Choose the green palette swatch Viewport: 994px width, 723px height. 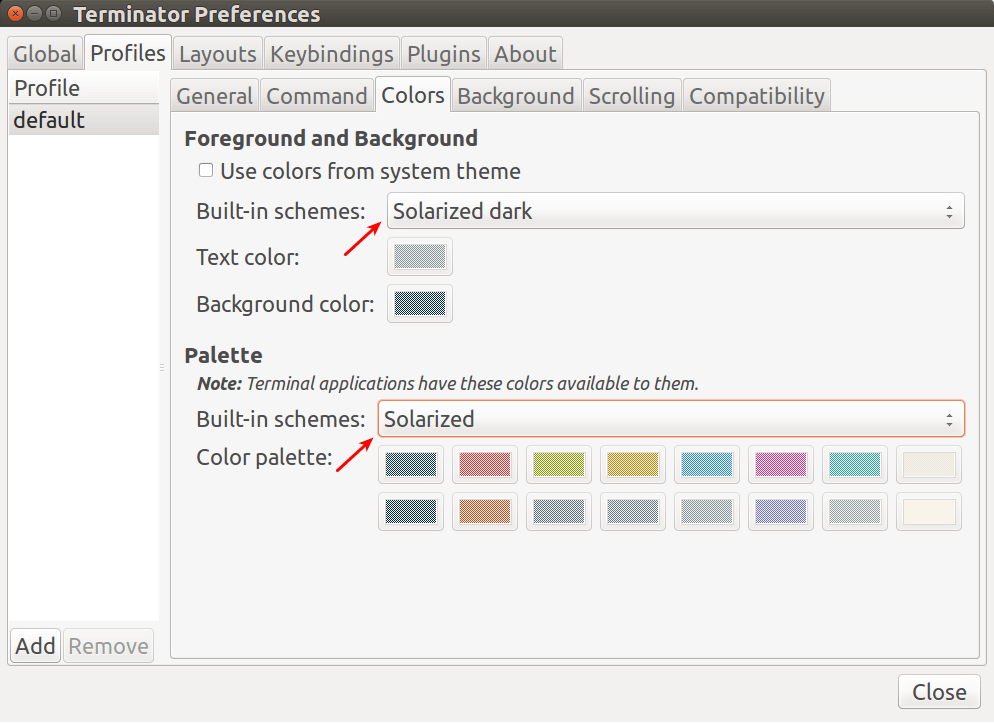pos(558,464)
